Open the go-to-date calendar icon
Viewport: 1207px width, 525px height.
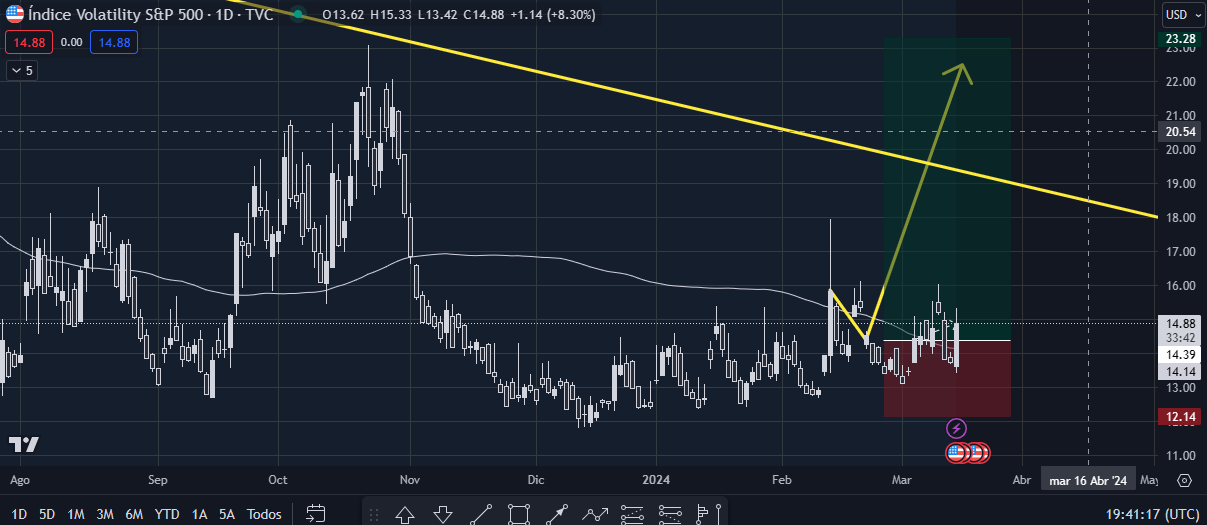(316, 514)
